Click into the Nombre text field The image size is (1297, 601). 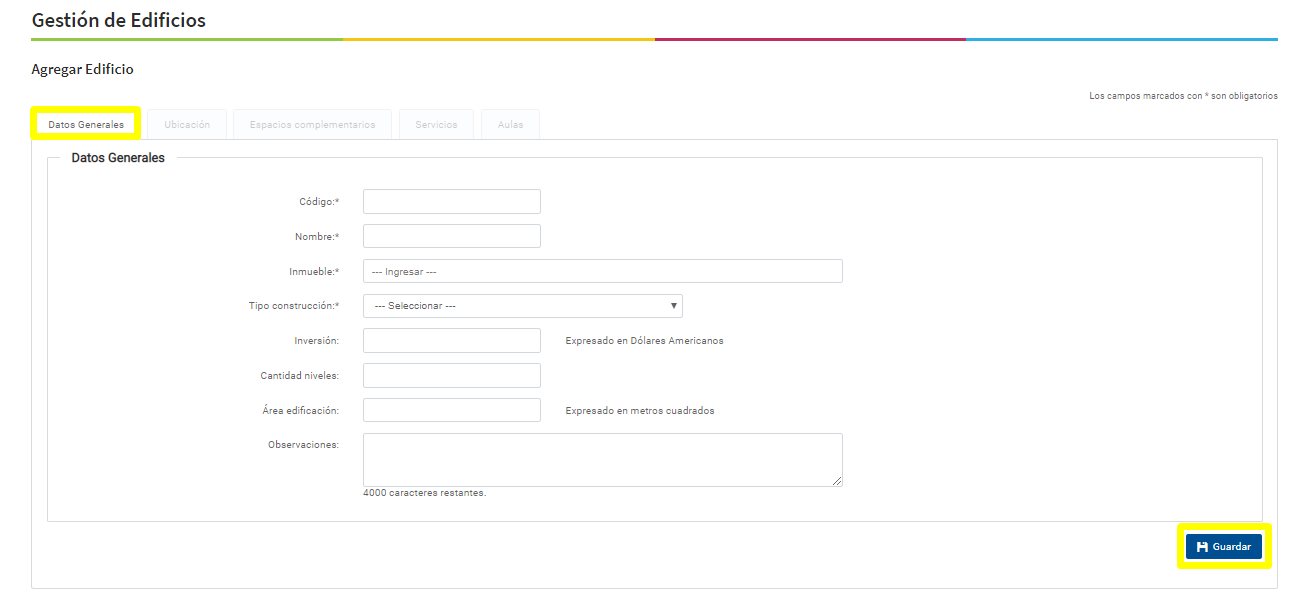(x=451, y=236)
